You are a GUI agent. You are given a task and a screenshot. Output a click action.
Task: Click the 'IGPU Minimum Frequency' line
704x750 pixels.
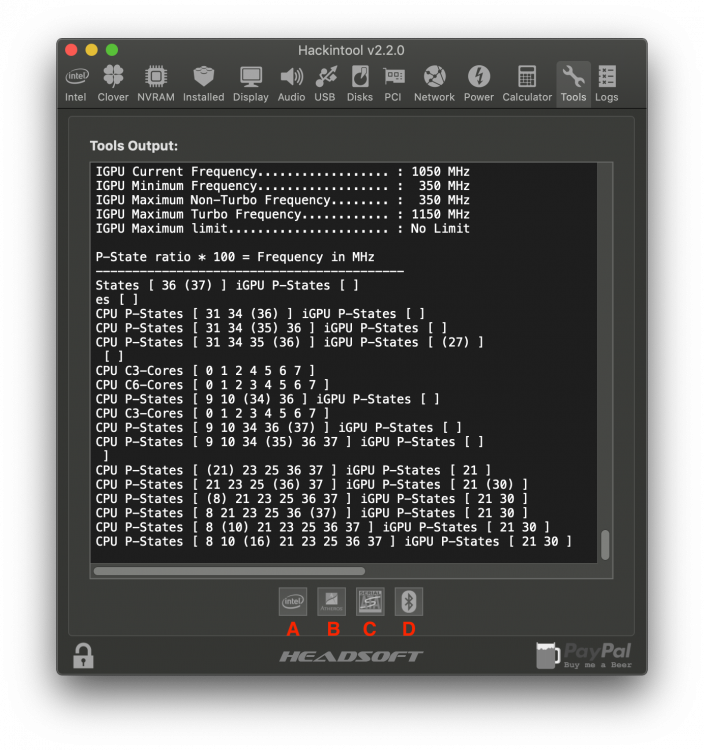click(x=283, y=186)
